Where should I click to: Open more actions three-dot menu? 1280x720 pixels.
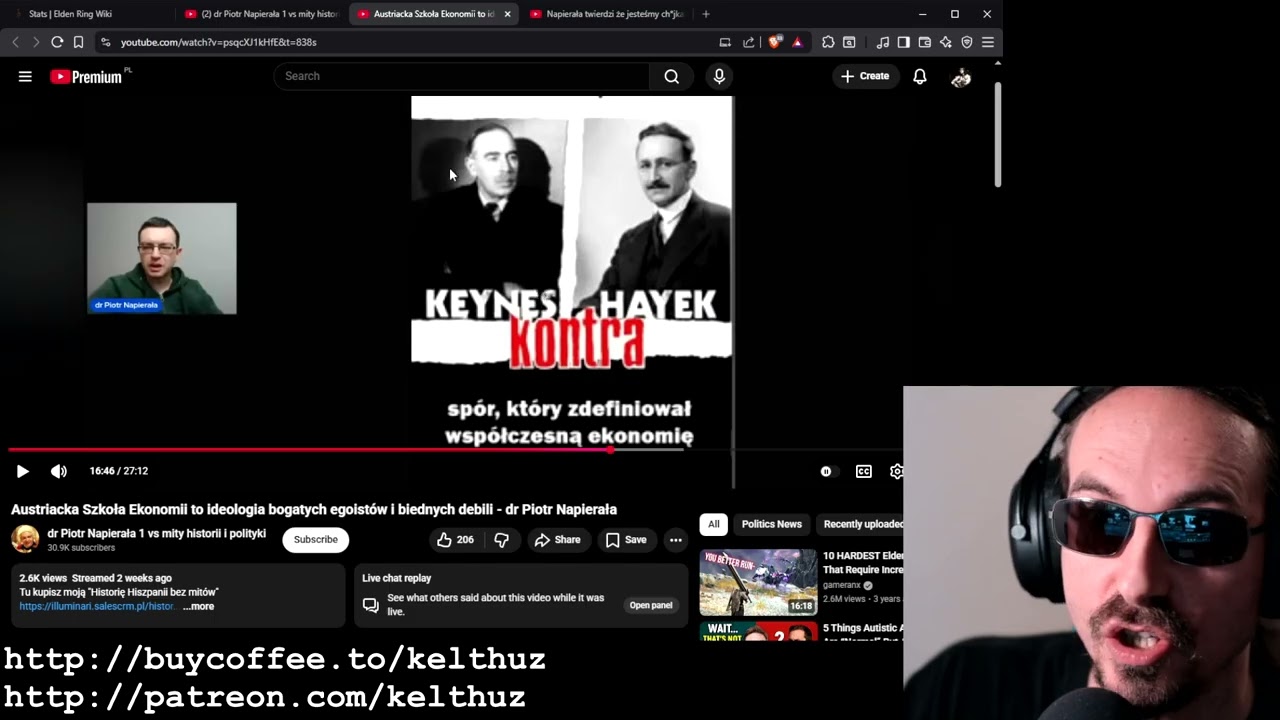(x=676, y=540)
